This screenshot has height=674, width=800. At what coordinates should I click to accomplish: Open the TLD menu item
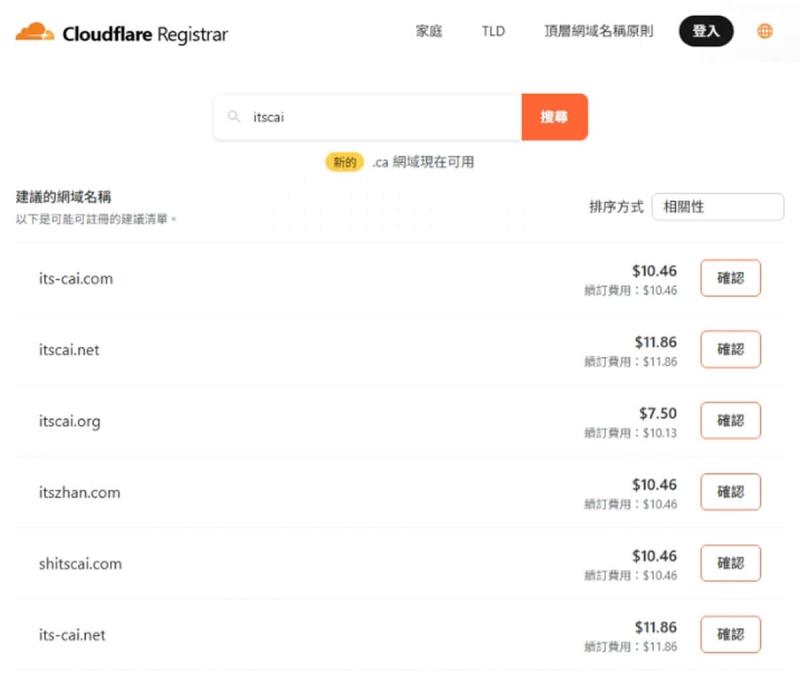(492, 31)
